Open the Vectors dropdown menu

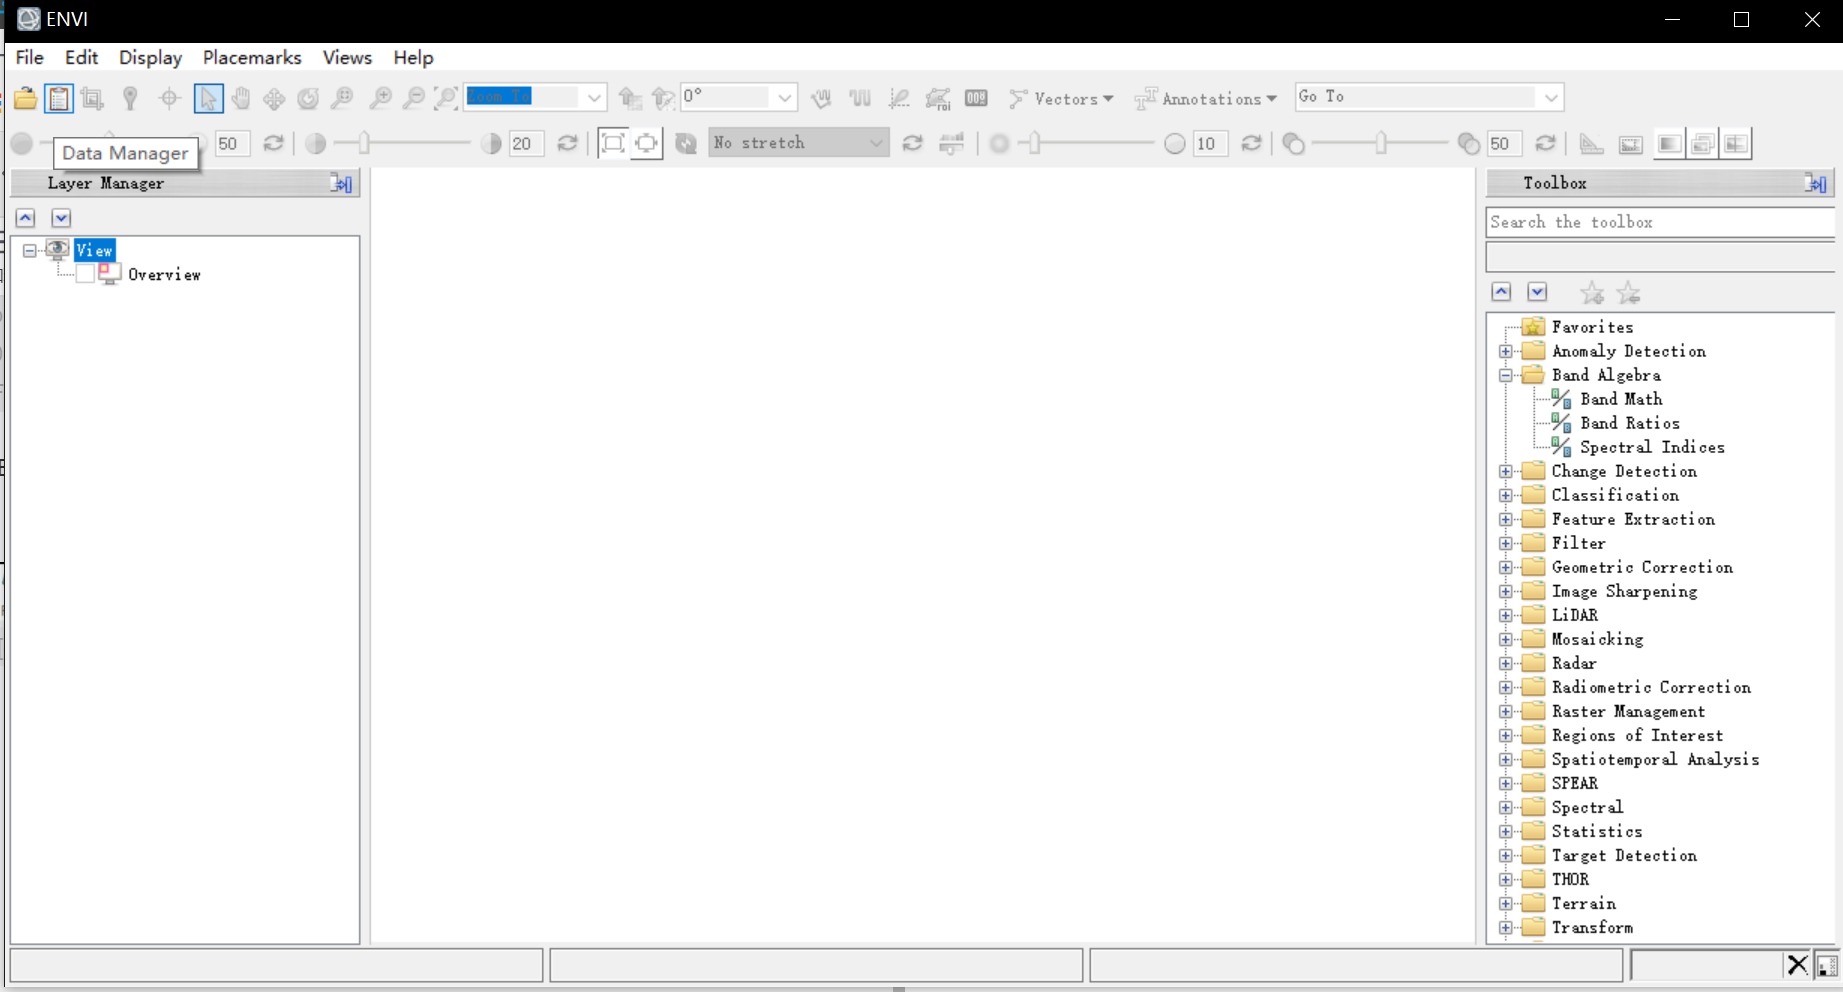(1061, 98)
